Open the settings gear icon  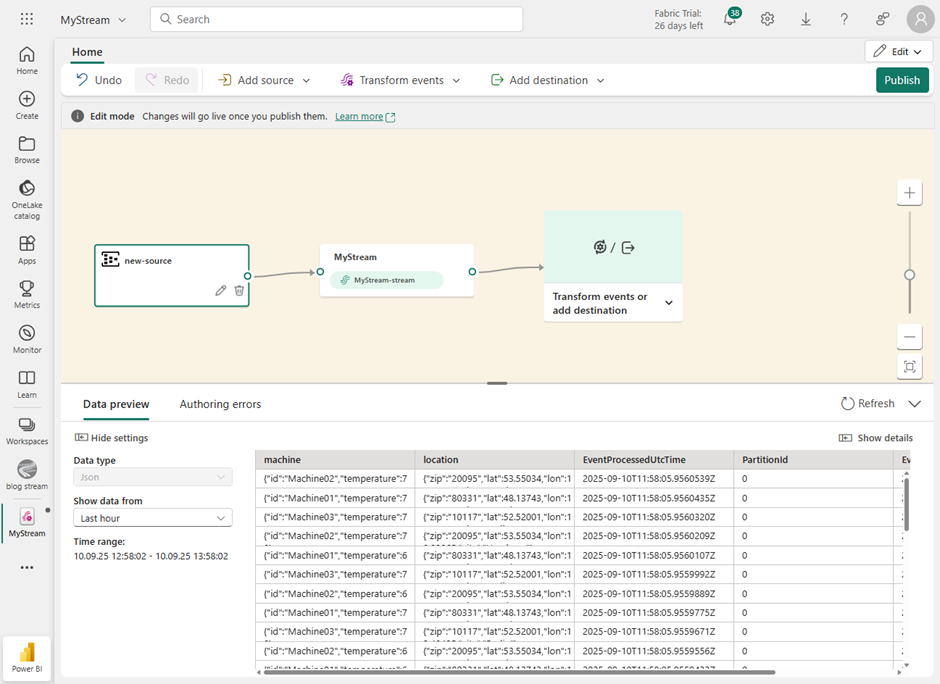(767, 19)
